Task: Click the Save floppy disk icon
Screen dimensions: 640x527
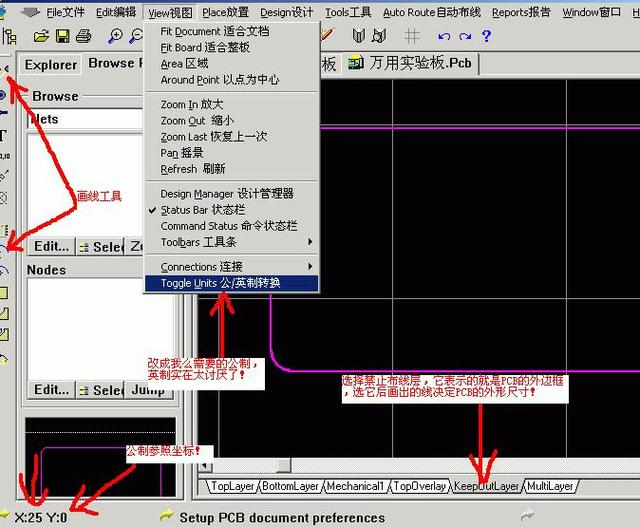Action: (x=62, y=37)
